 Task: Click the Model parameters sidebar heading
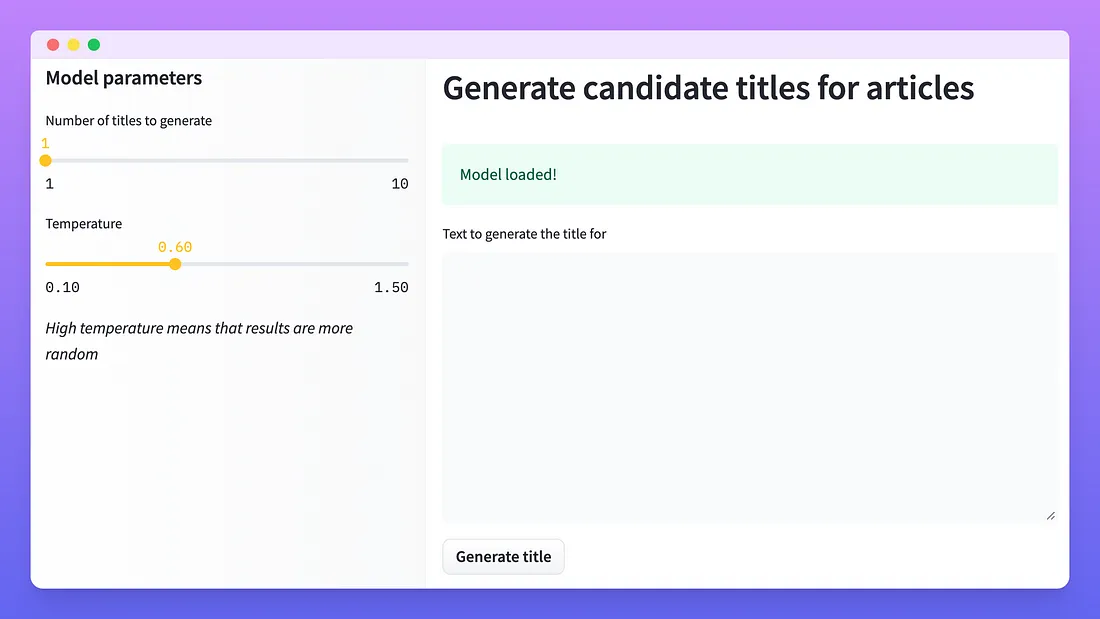click(x=123, y=78)
